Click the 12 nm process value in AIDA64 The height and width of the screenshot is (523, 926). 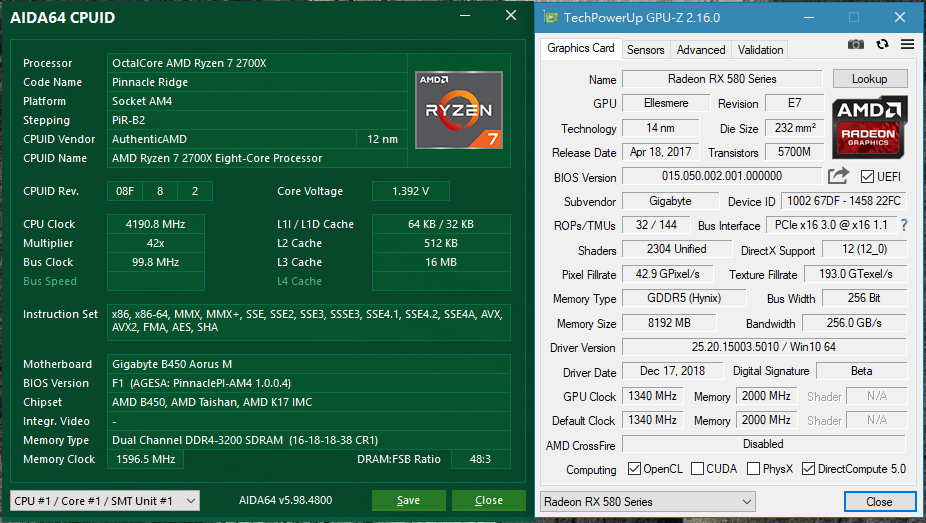[382, 139]
